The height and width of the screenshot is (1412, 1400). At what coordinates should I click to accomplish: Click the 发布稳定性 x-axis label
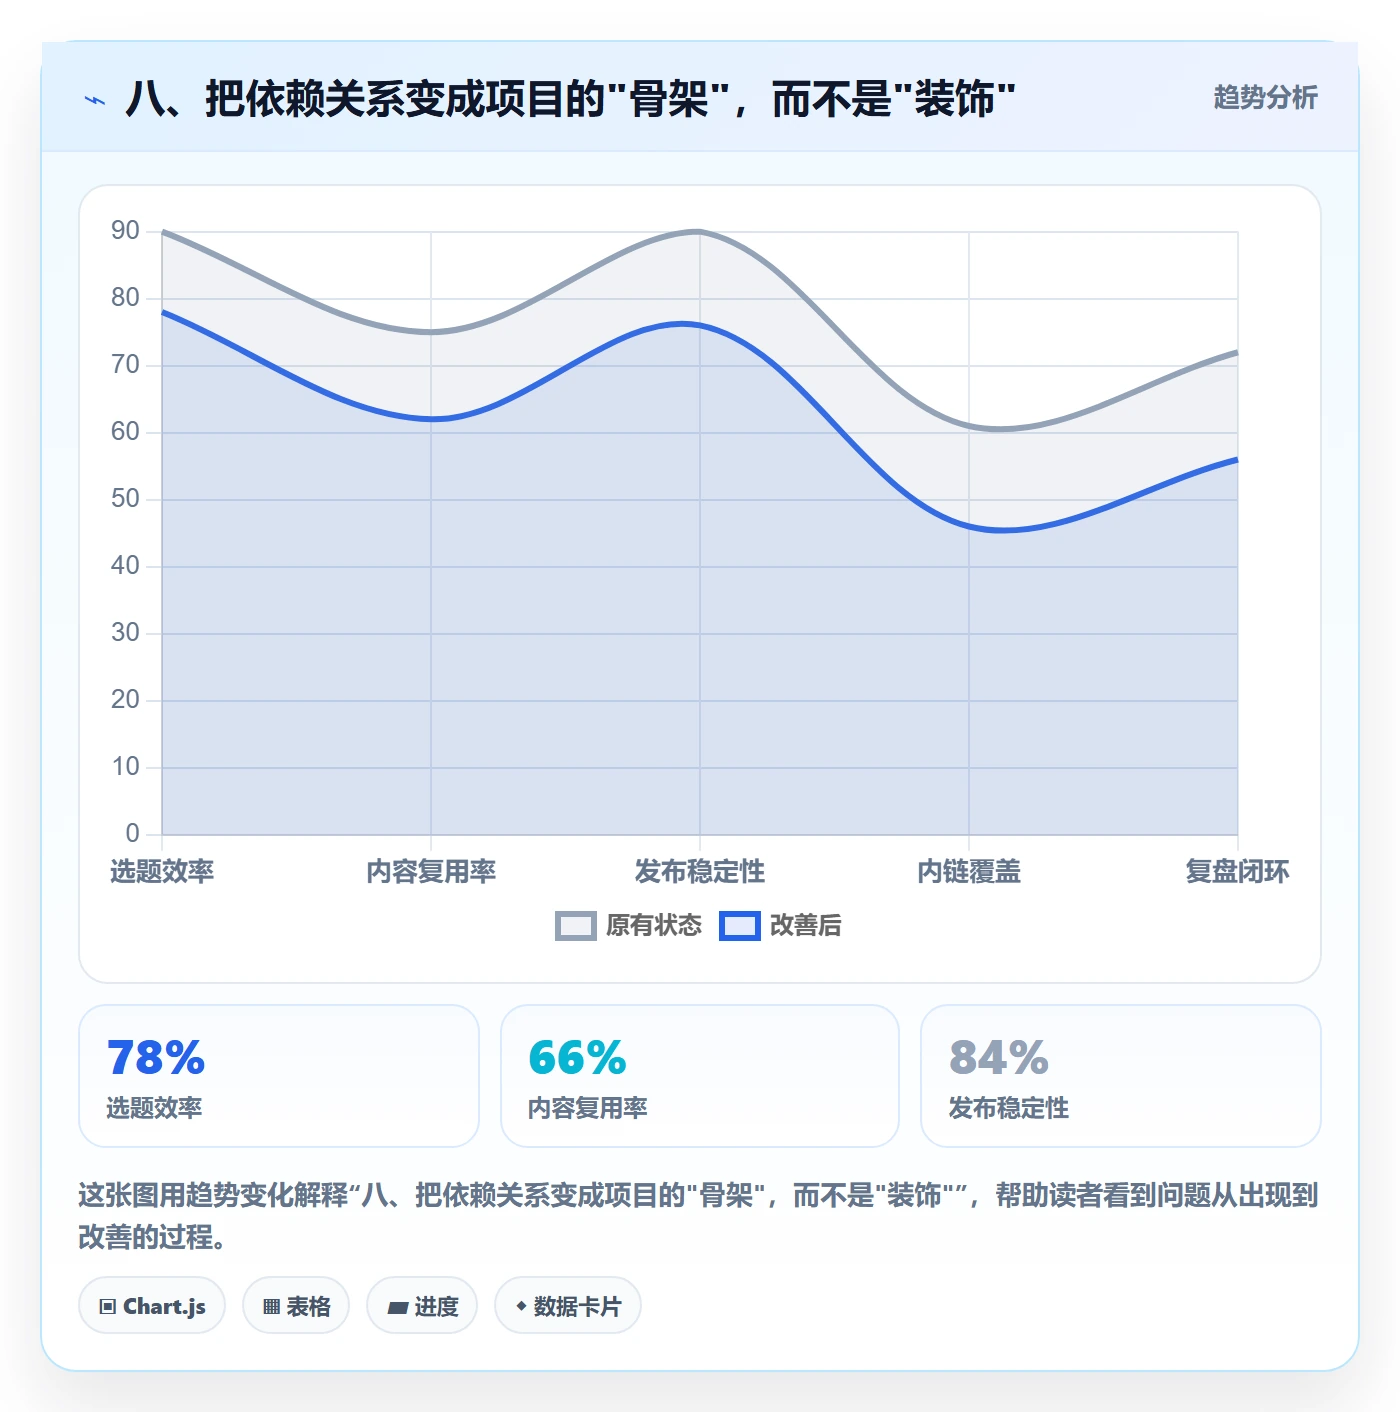pos(700,872)
